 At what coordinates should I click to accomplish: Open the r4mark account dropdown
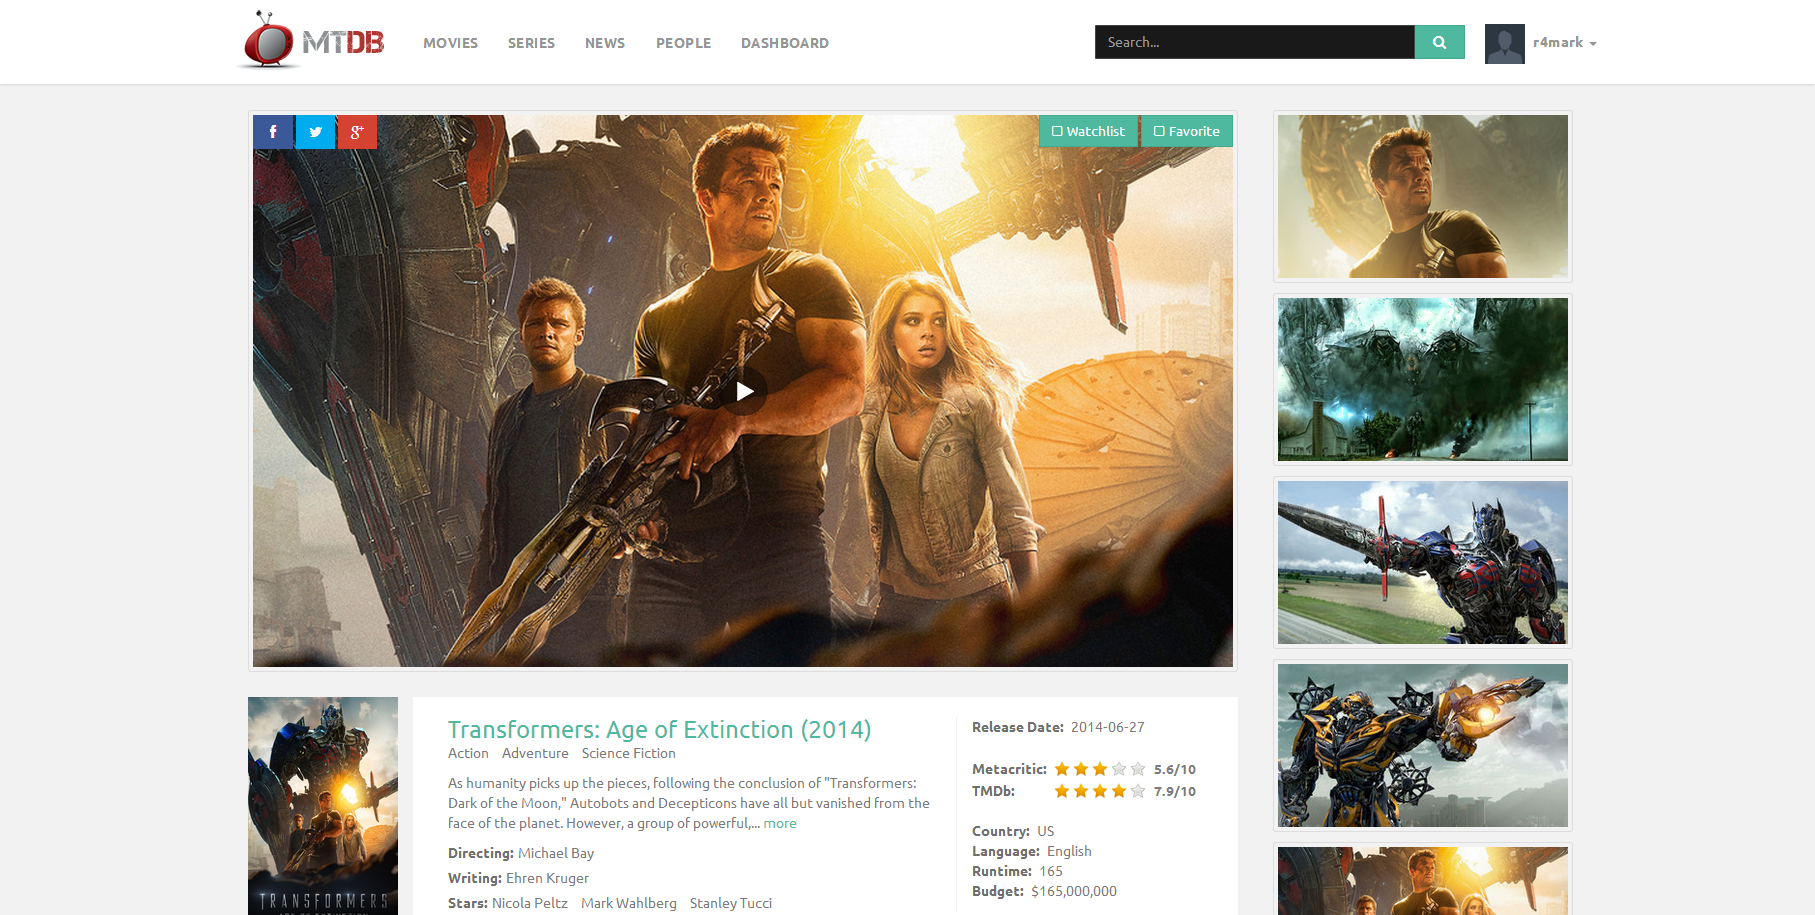pos(1560,43)
